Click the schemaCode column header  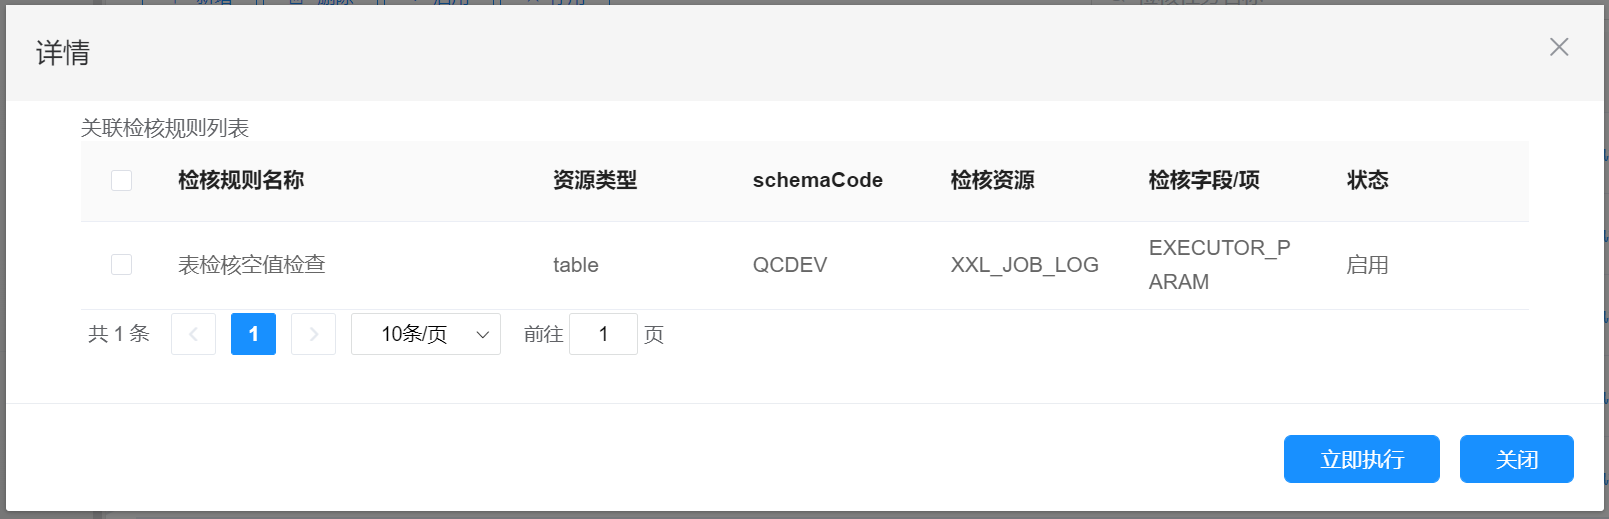click(817, 180)
